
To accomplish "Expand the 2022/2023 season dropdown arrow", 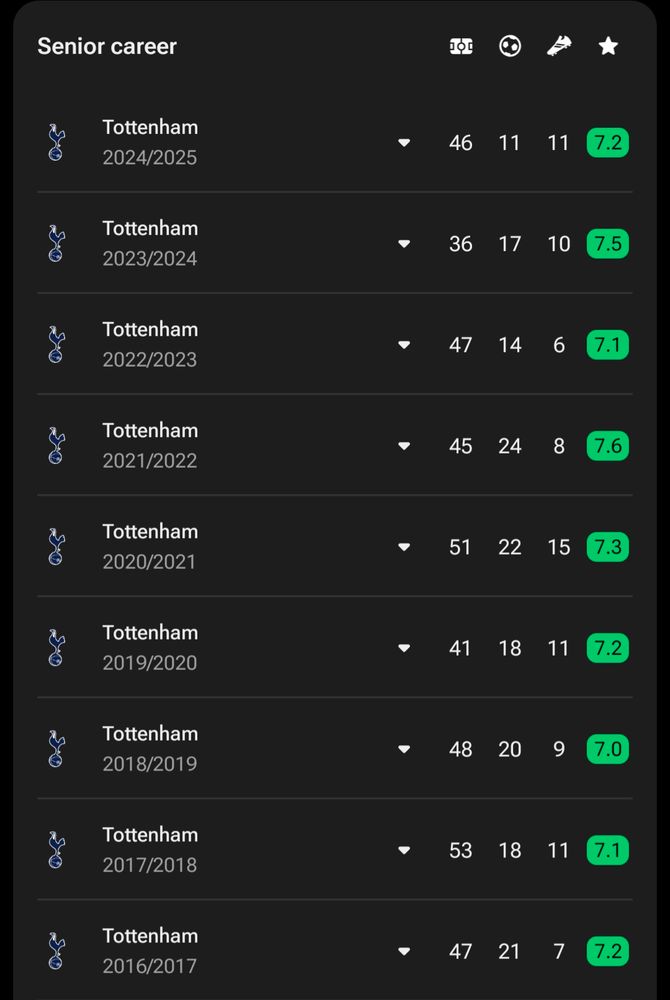I will pos(404,345).
